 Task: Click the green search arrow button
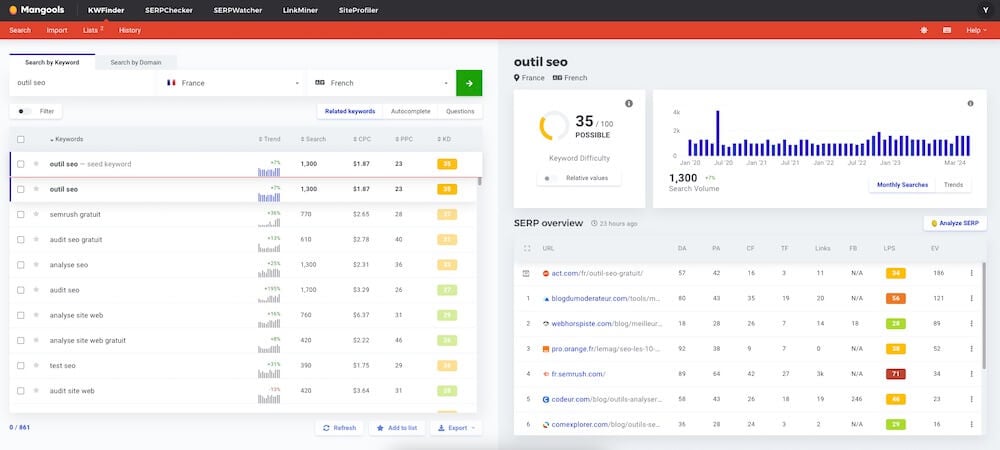[x=469, y=83]
